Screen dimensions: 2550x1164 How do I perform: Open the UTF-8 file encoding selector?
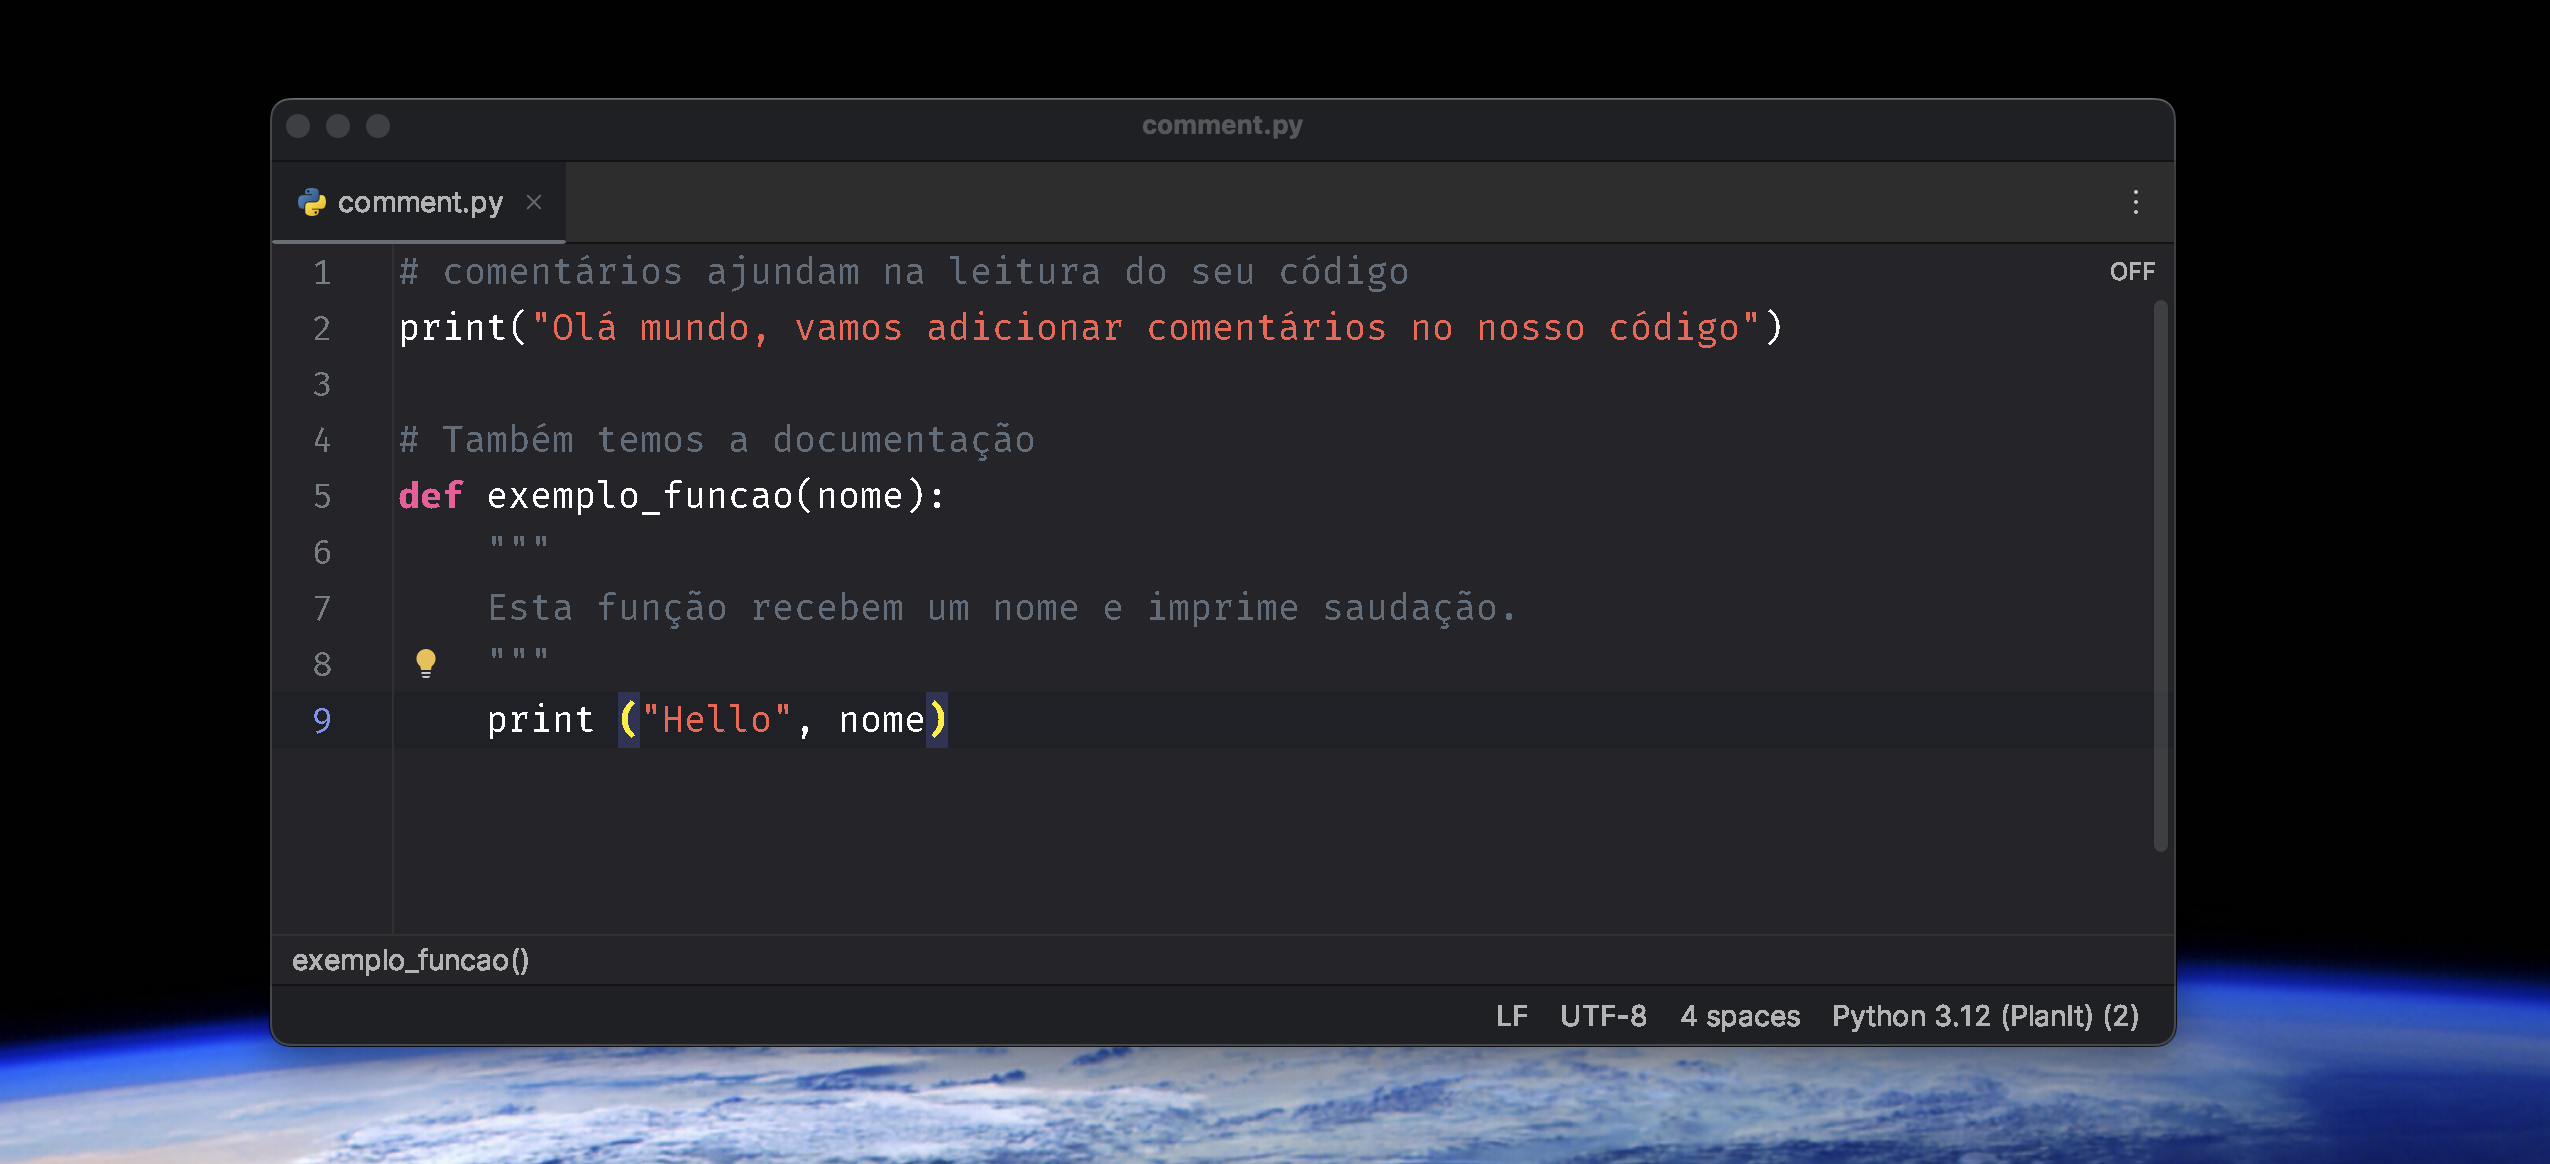pyautogui.click(x=1604, y=1015)
